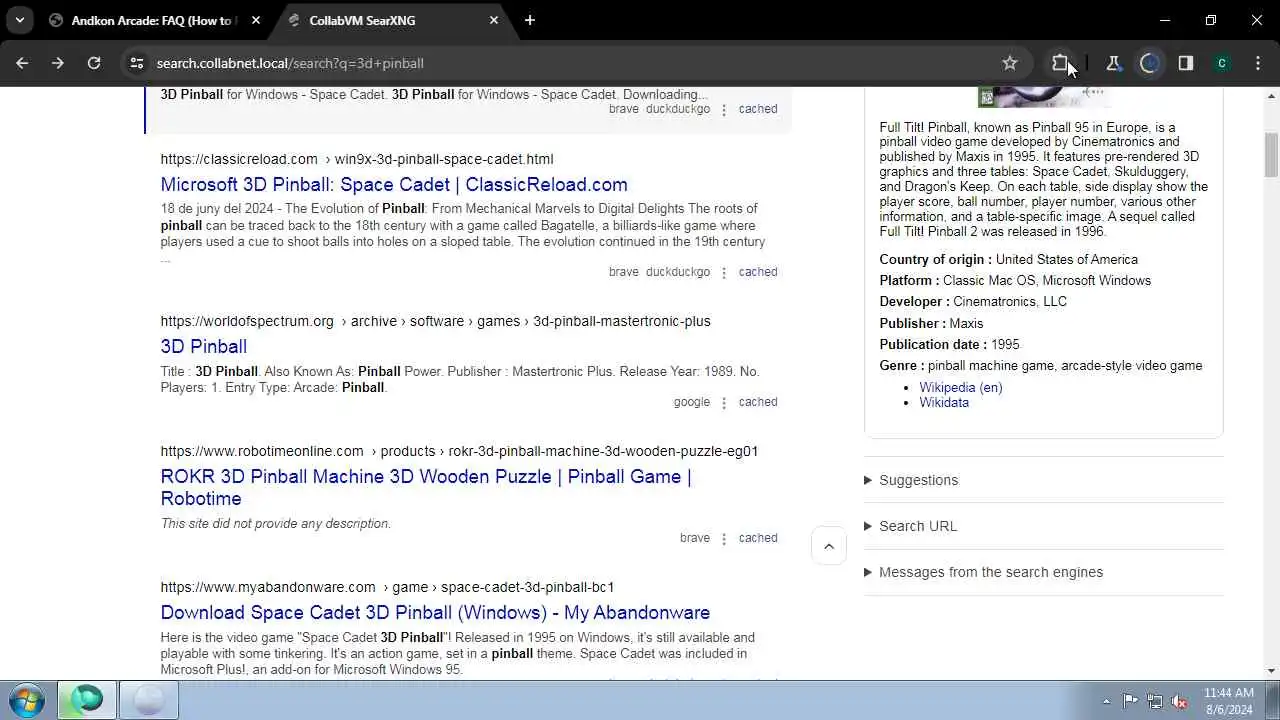Open Microsoft 3D Pinball ClassicReload result

(x=394, y=184)
